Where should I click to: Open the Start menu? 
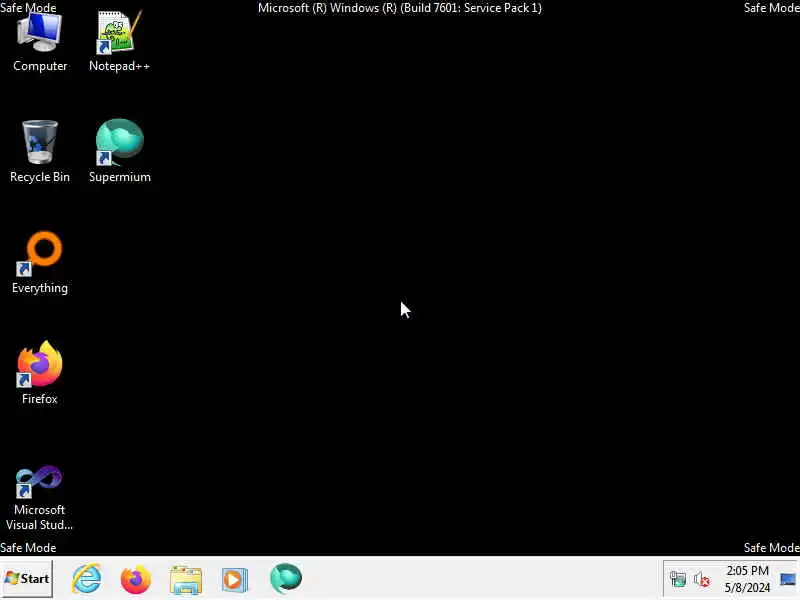click(27, 579)
